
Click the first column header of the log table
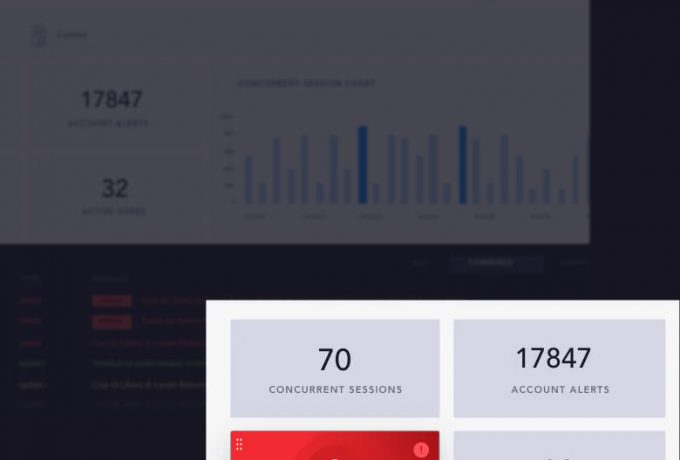pyautogui.click(x=30, y=279)
